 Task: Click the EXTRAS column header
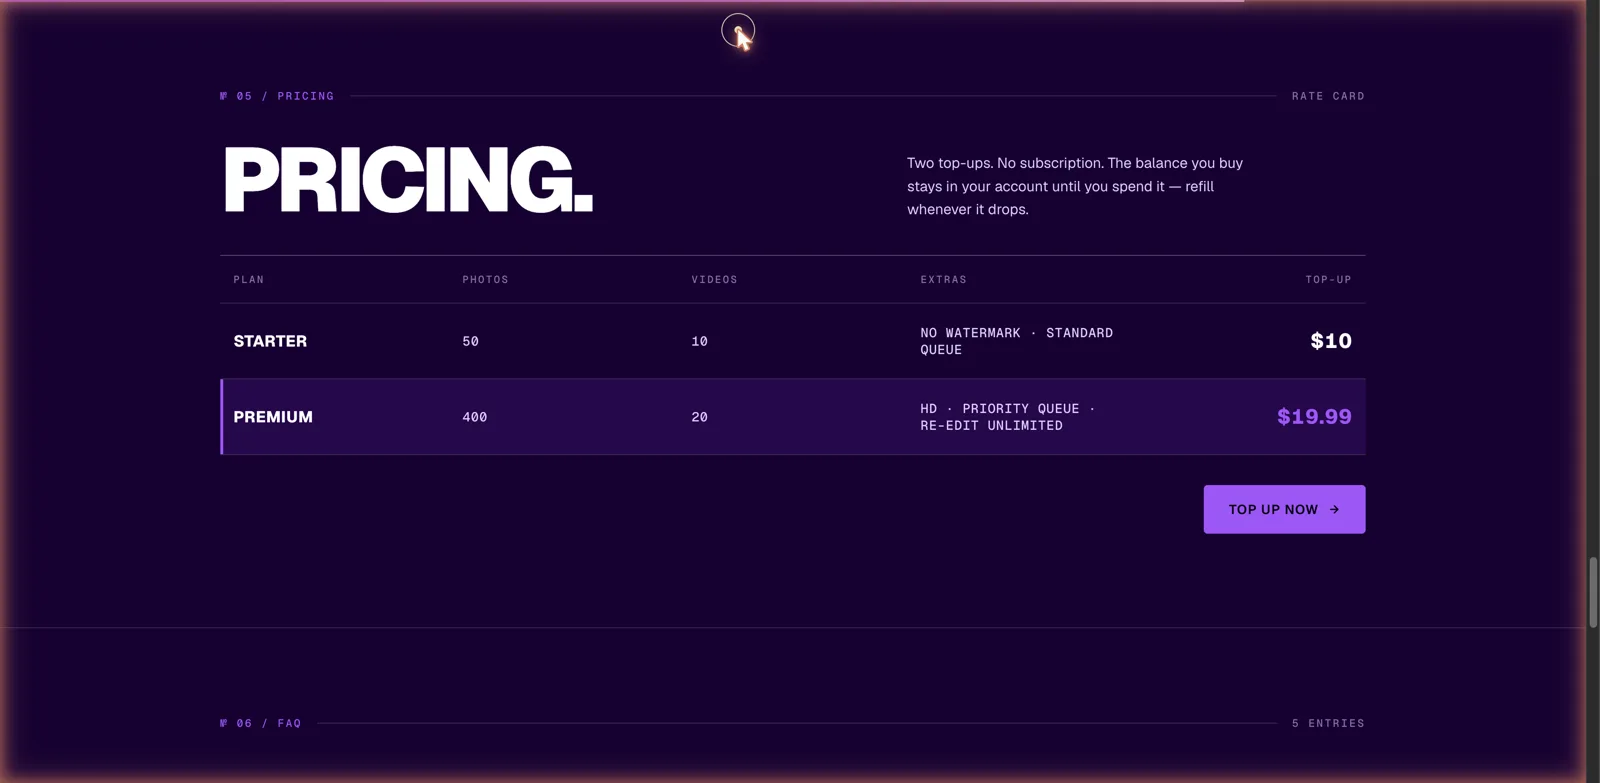coord(943,280)
